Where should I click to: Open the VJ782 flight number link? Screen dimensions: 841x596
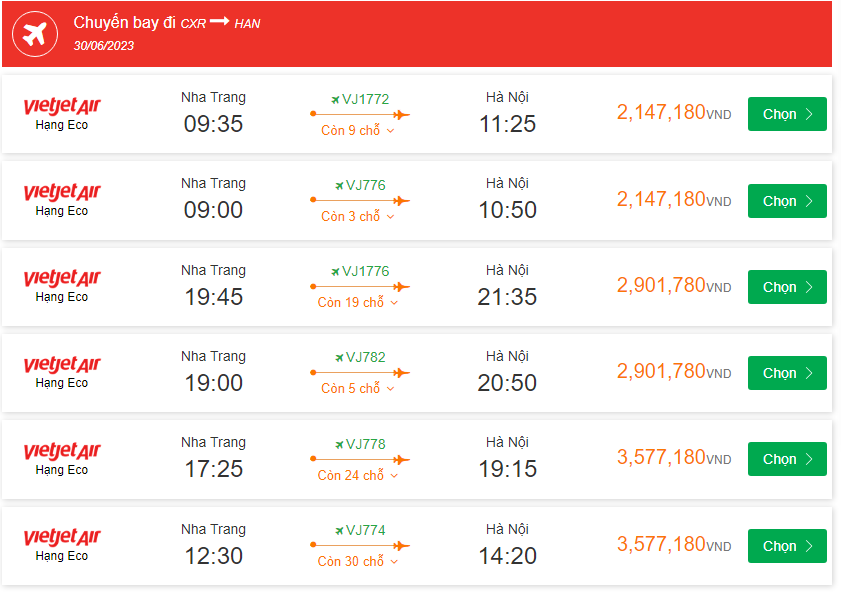(365, 357)
